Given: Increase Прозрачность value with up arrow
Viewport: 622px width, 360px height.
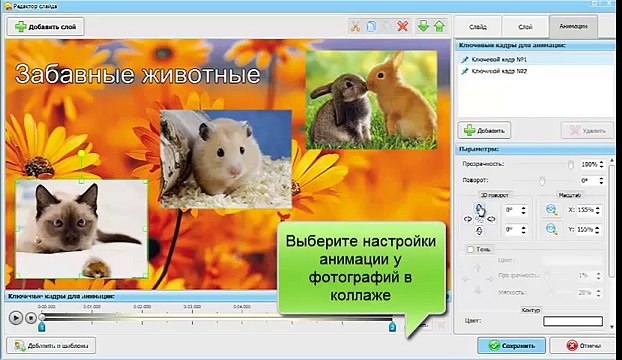Looking at the screenshot, I should click(601, 162).
